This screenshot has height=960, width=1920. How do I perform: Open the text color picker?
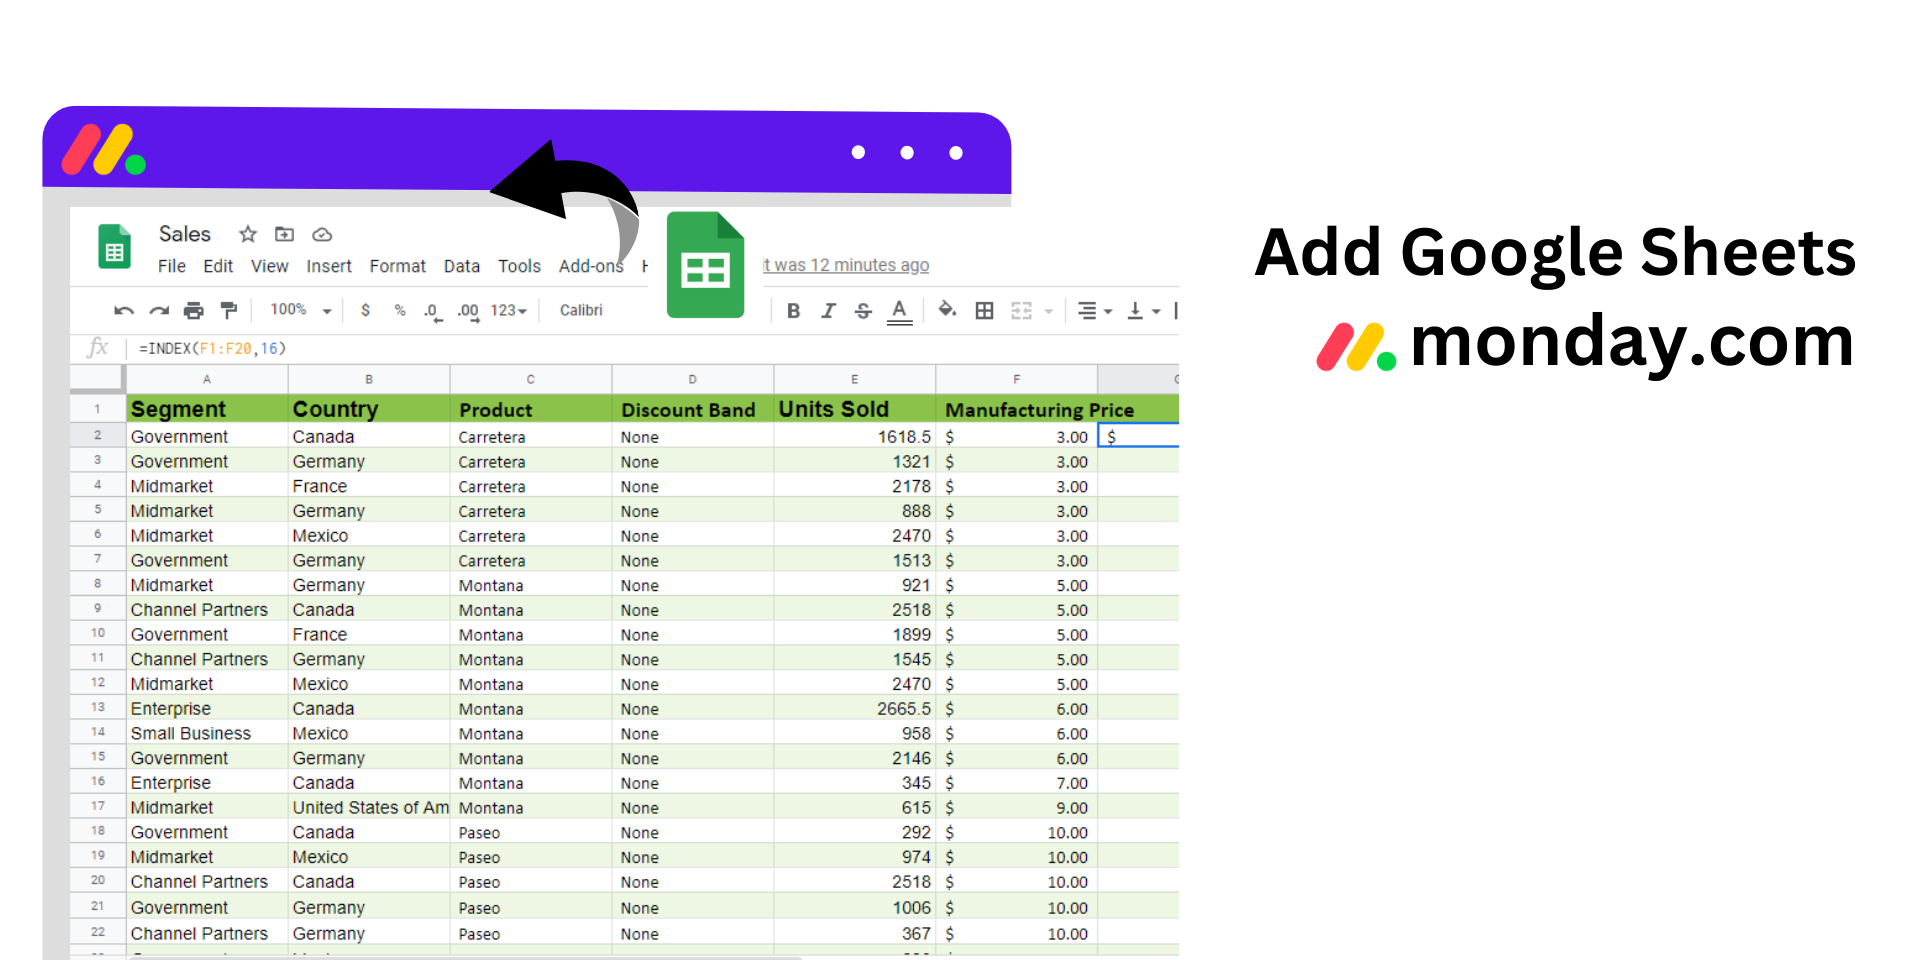[899, 312]
